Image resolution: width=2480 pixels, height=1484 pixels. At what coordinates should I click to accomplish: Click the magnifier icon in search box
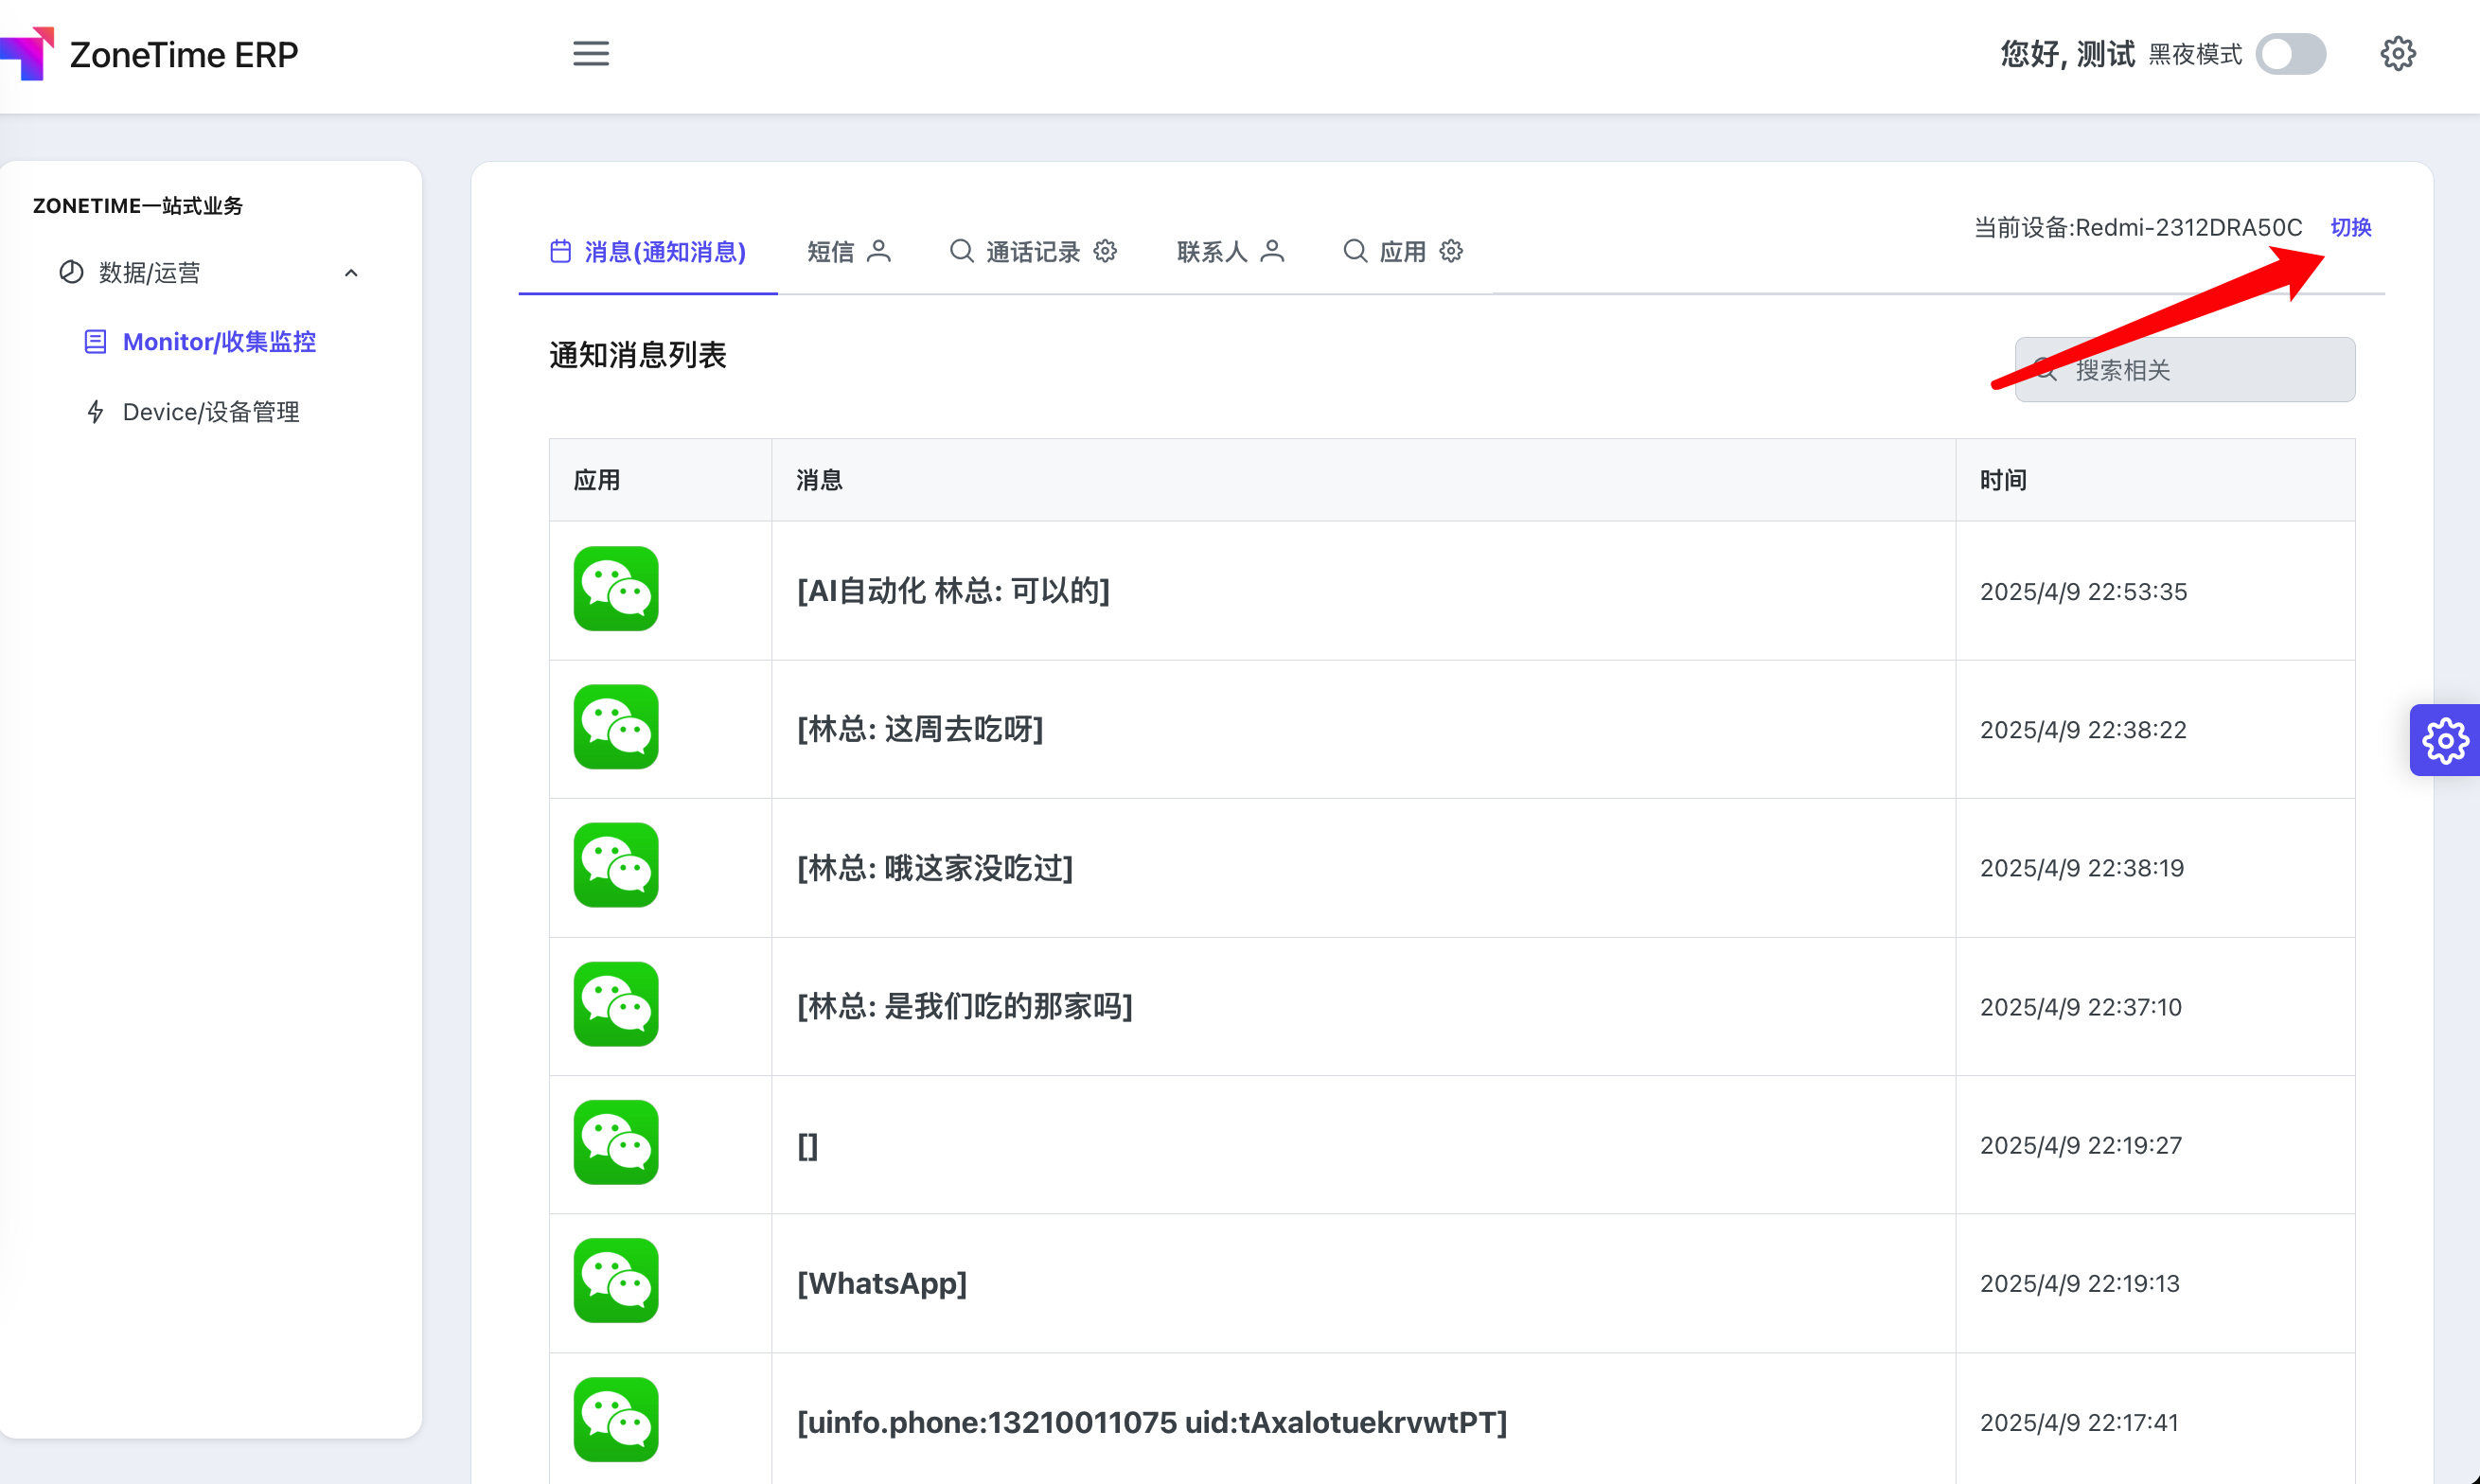tap(2046, 370)
